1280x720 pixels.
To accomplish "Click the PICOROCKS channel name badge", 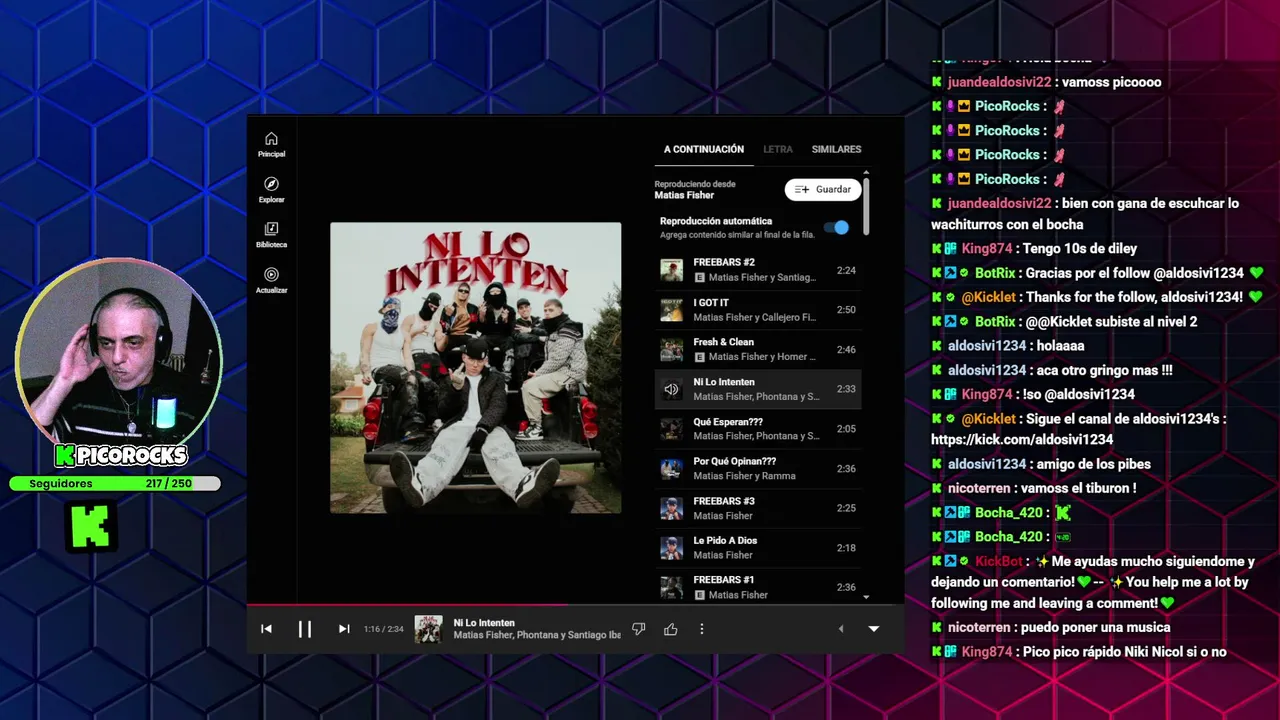I will pyautogui.click(x=121, y=456).
